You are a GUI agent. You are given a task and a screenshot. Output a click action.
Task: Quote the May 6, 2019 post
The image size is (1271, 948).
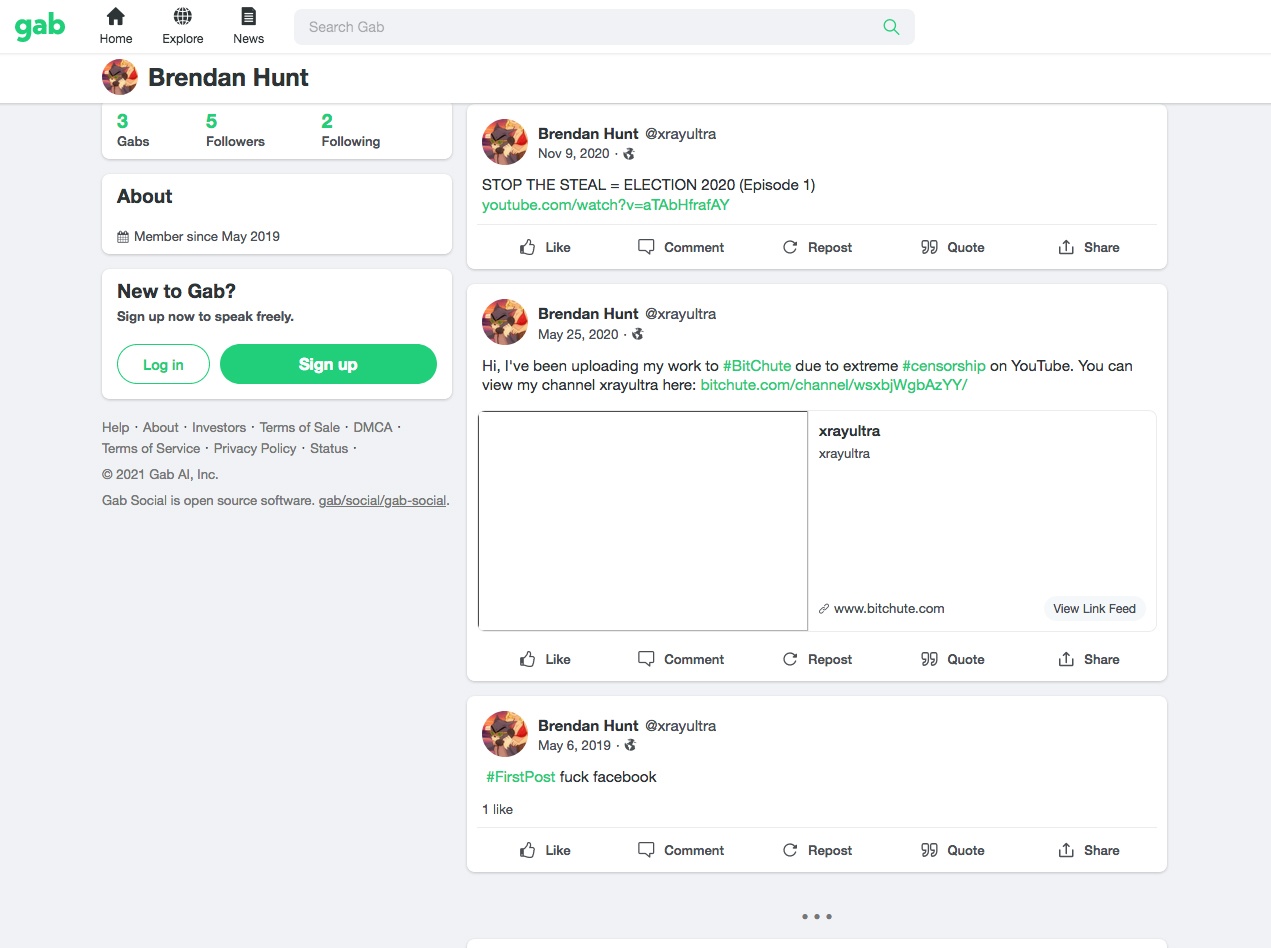coord(953,850)
